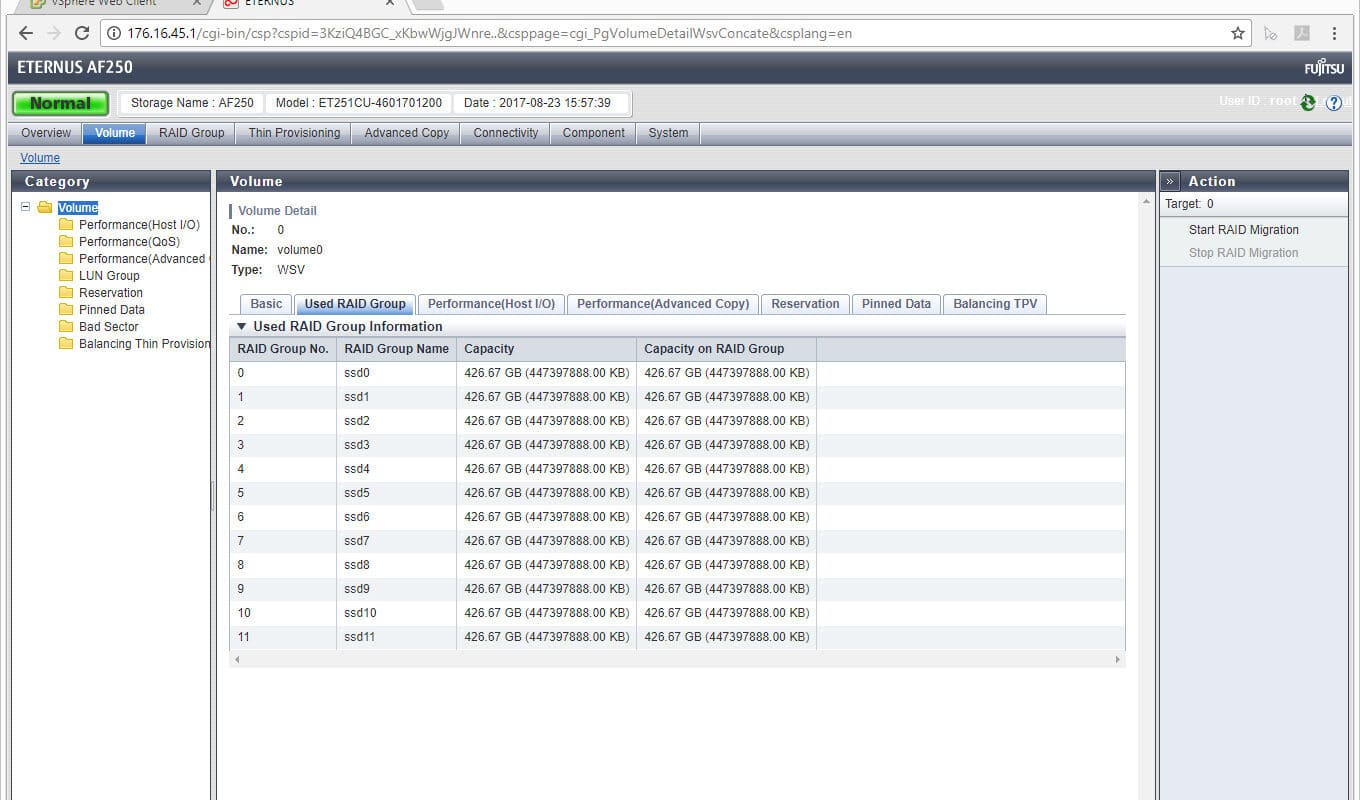This screenshot has width=1360, height=800.
Task: Click the green refresh icon near User ID
Action: (x=1308, y=102)
